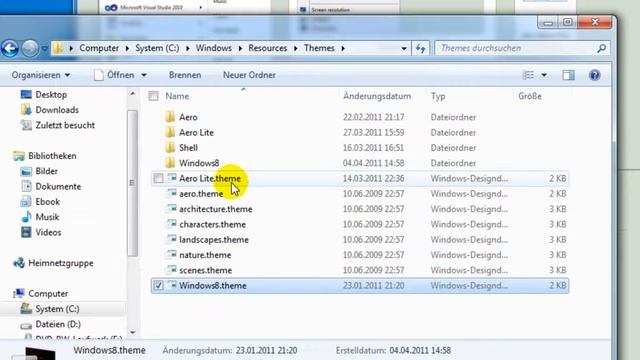
Task: Select Heimnetzgruppe in the sidebar
Action: click(x=53, y=263)
